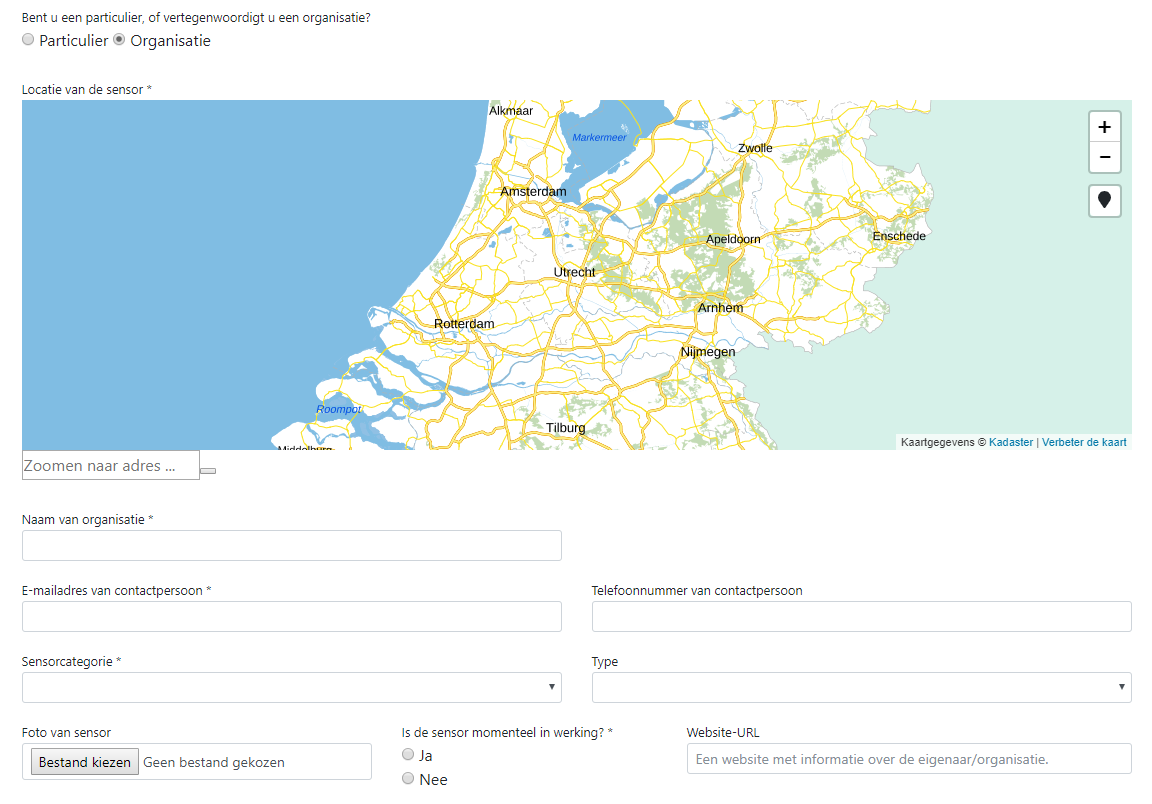1152x804 pixels.
Task: Click the Naam van organisatie field
Action: (291, 545)
